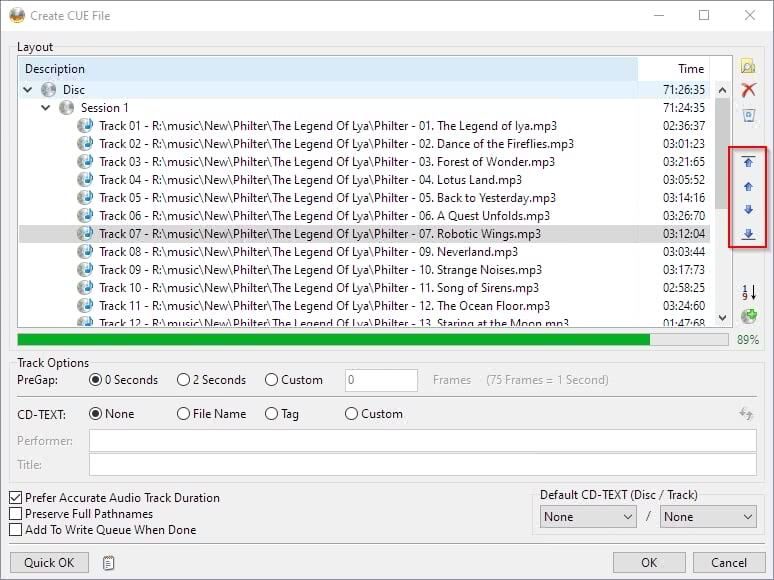Click the Track 01 audio icon

pos(85,126)
